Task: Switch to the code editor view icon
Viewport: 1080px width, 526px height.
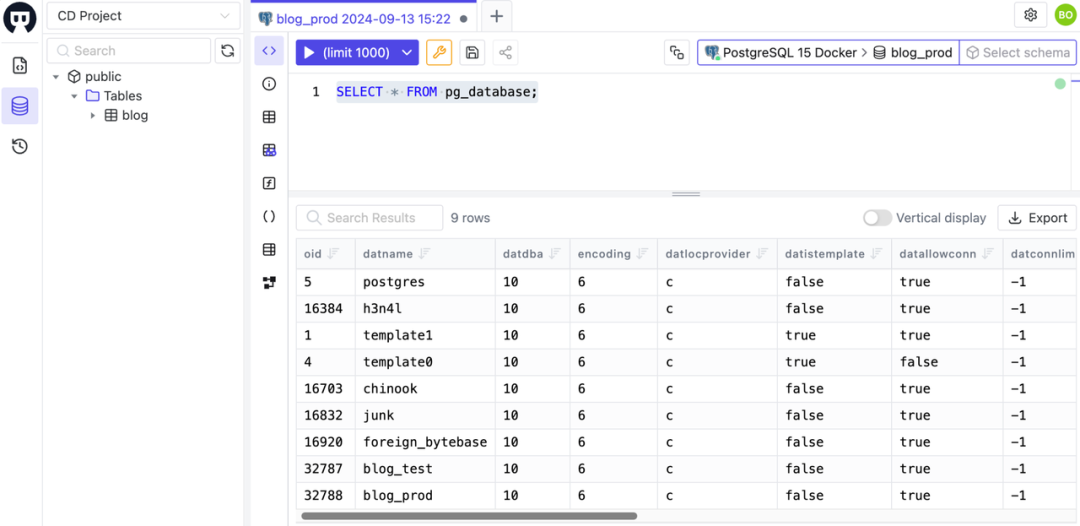Action: (x=269, y=51)
